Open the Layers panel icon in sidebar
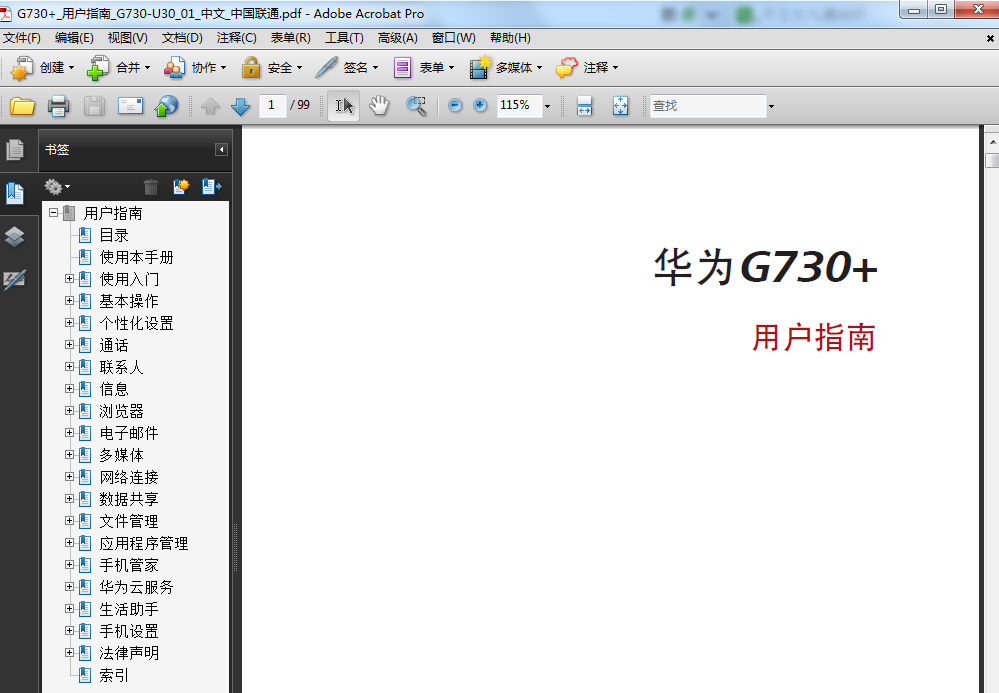This screenshot has height=693, width=999. pyautogui.click(x=15, y=236)
